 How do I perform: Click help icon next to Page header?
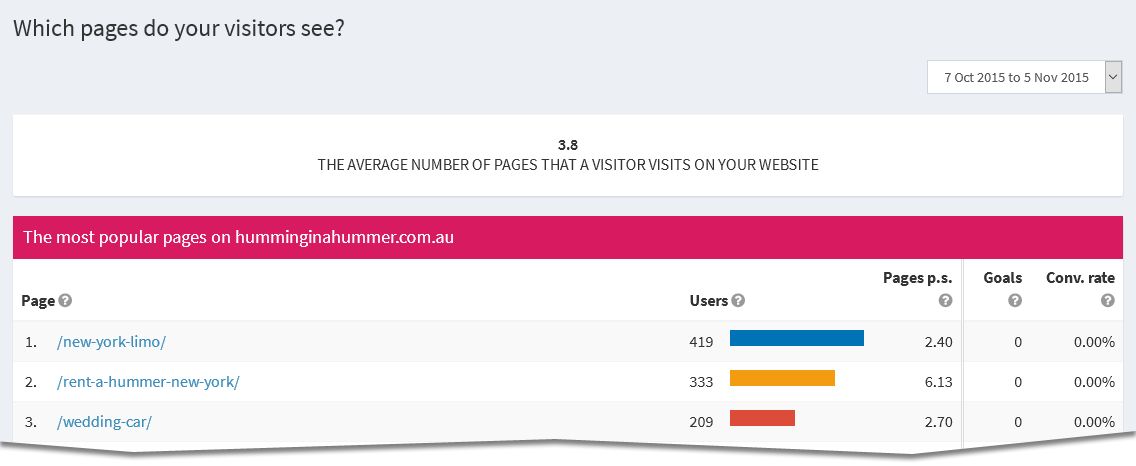pos(65,300)
